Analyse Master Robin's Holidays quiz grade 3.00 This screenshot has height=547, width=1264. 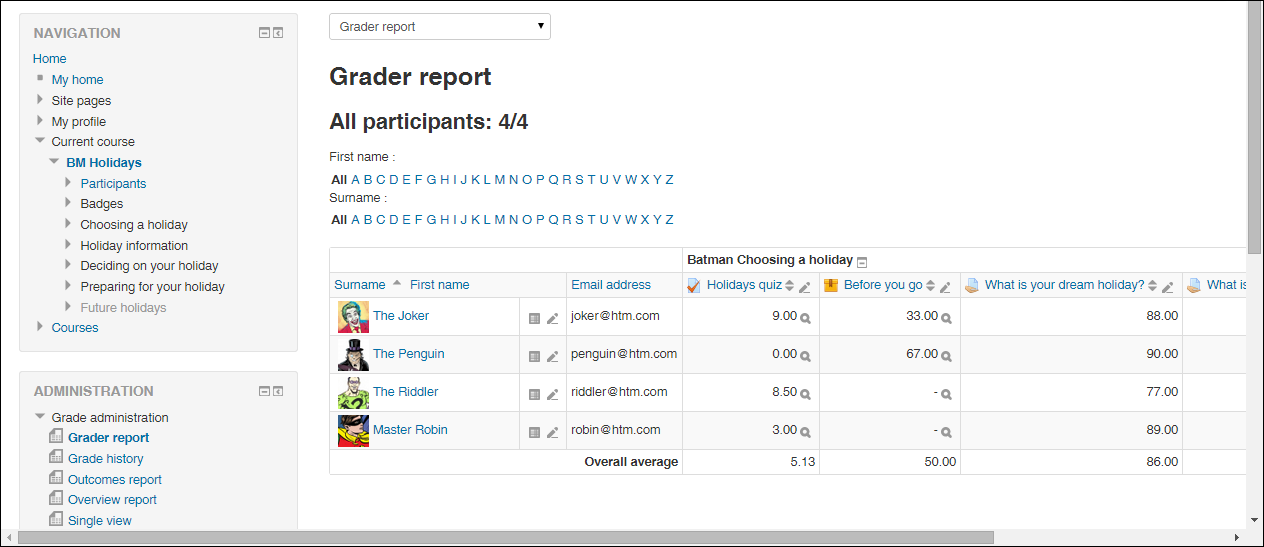tap(806, 432)
